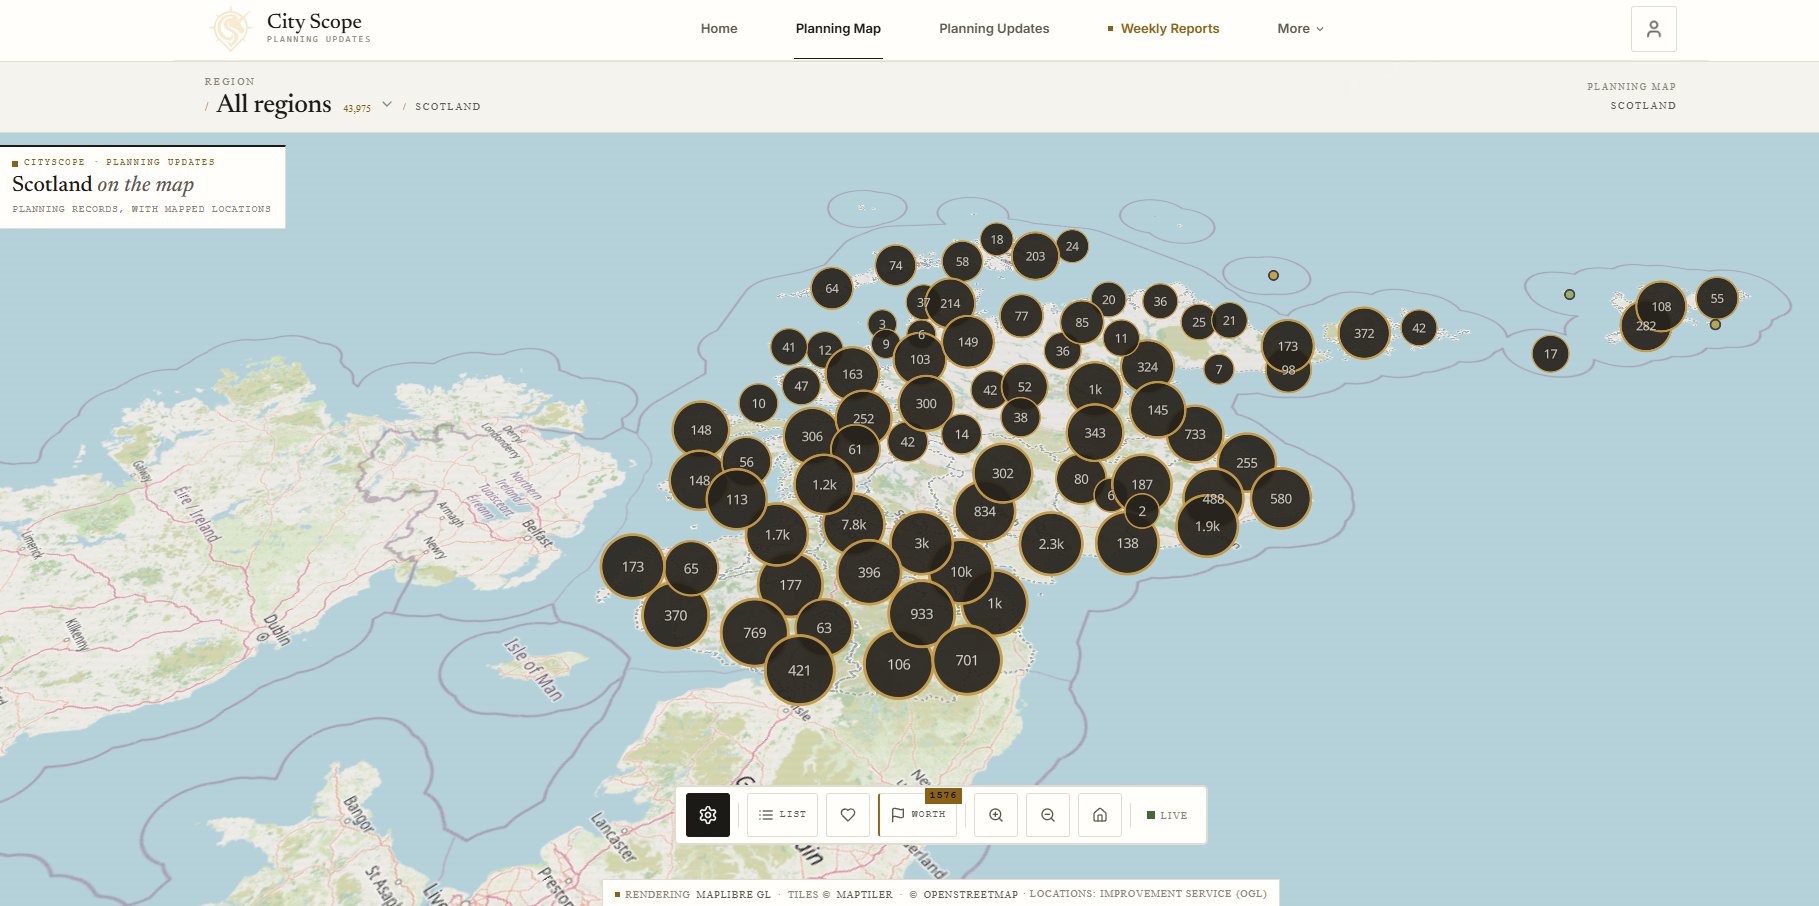The width and height of the screenshot is (1819, 906).
Task: Click the City Scope logo
Action: (x=291, y=28)
